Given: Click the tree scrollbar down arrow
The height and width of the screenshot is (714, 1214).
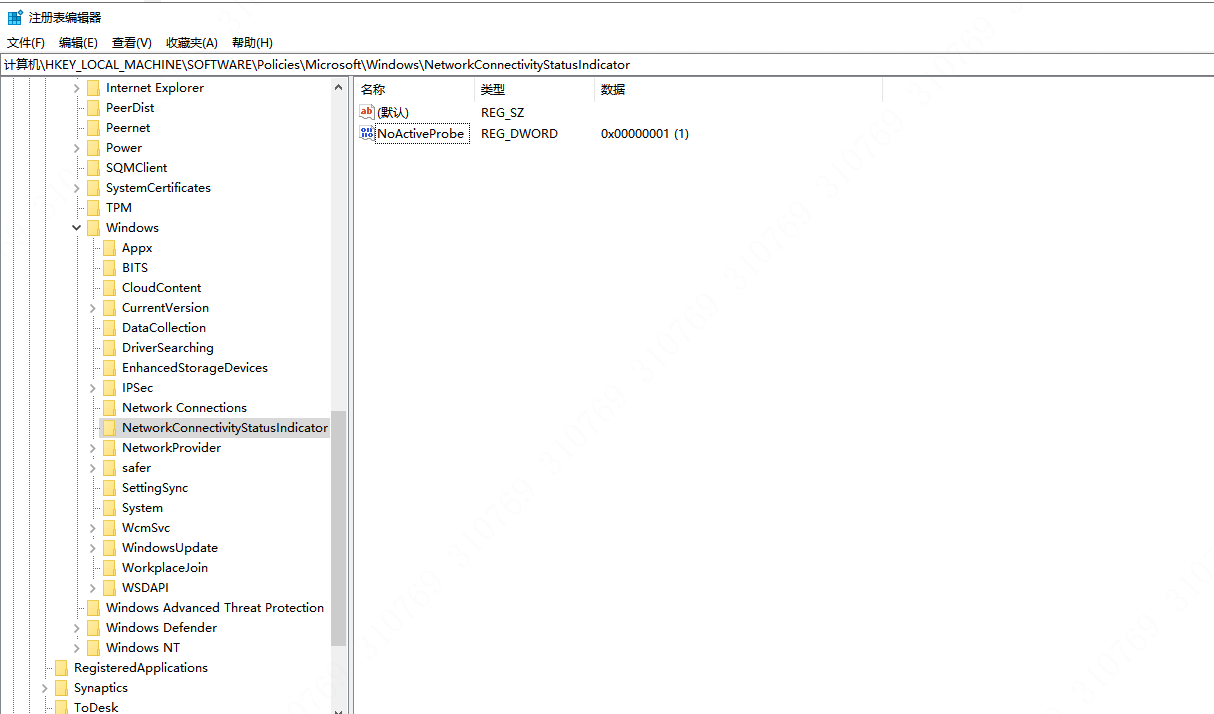Looking at the screenshot, I should tap(338, 709).
